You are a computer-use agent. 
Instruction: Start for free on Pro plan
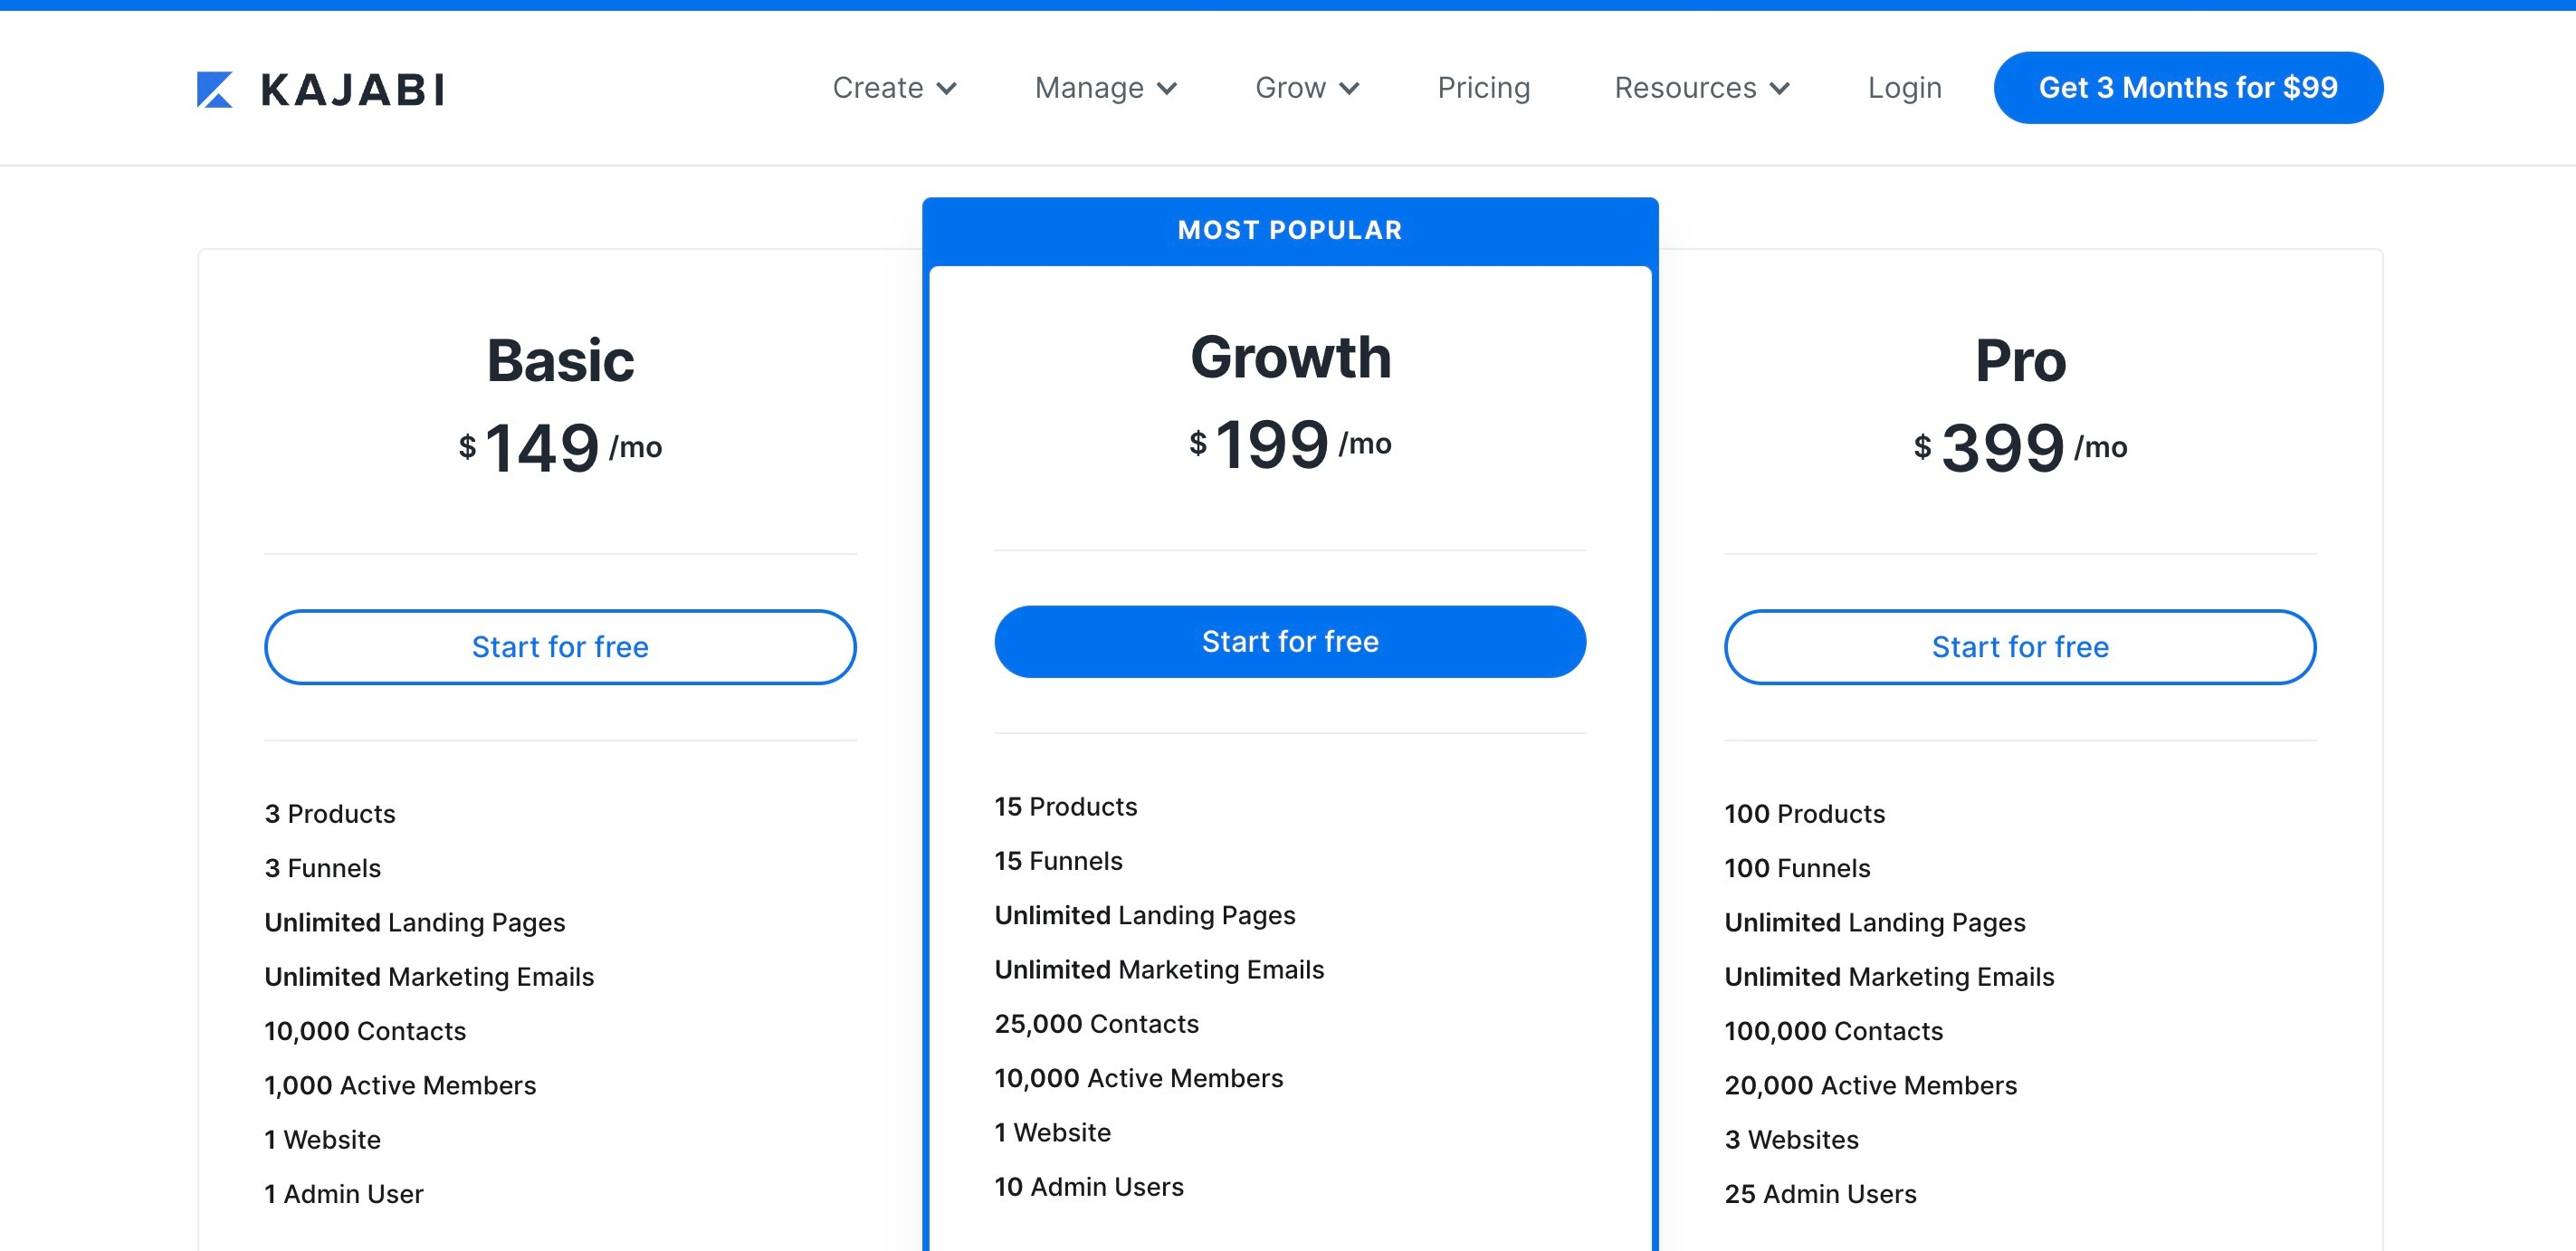coord(2020,647)
